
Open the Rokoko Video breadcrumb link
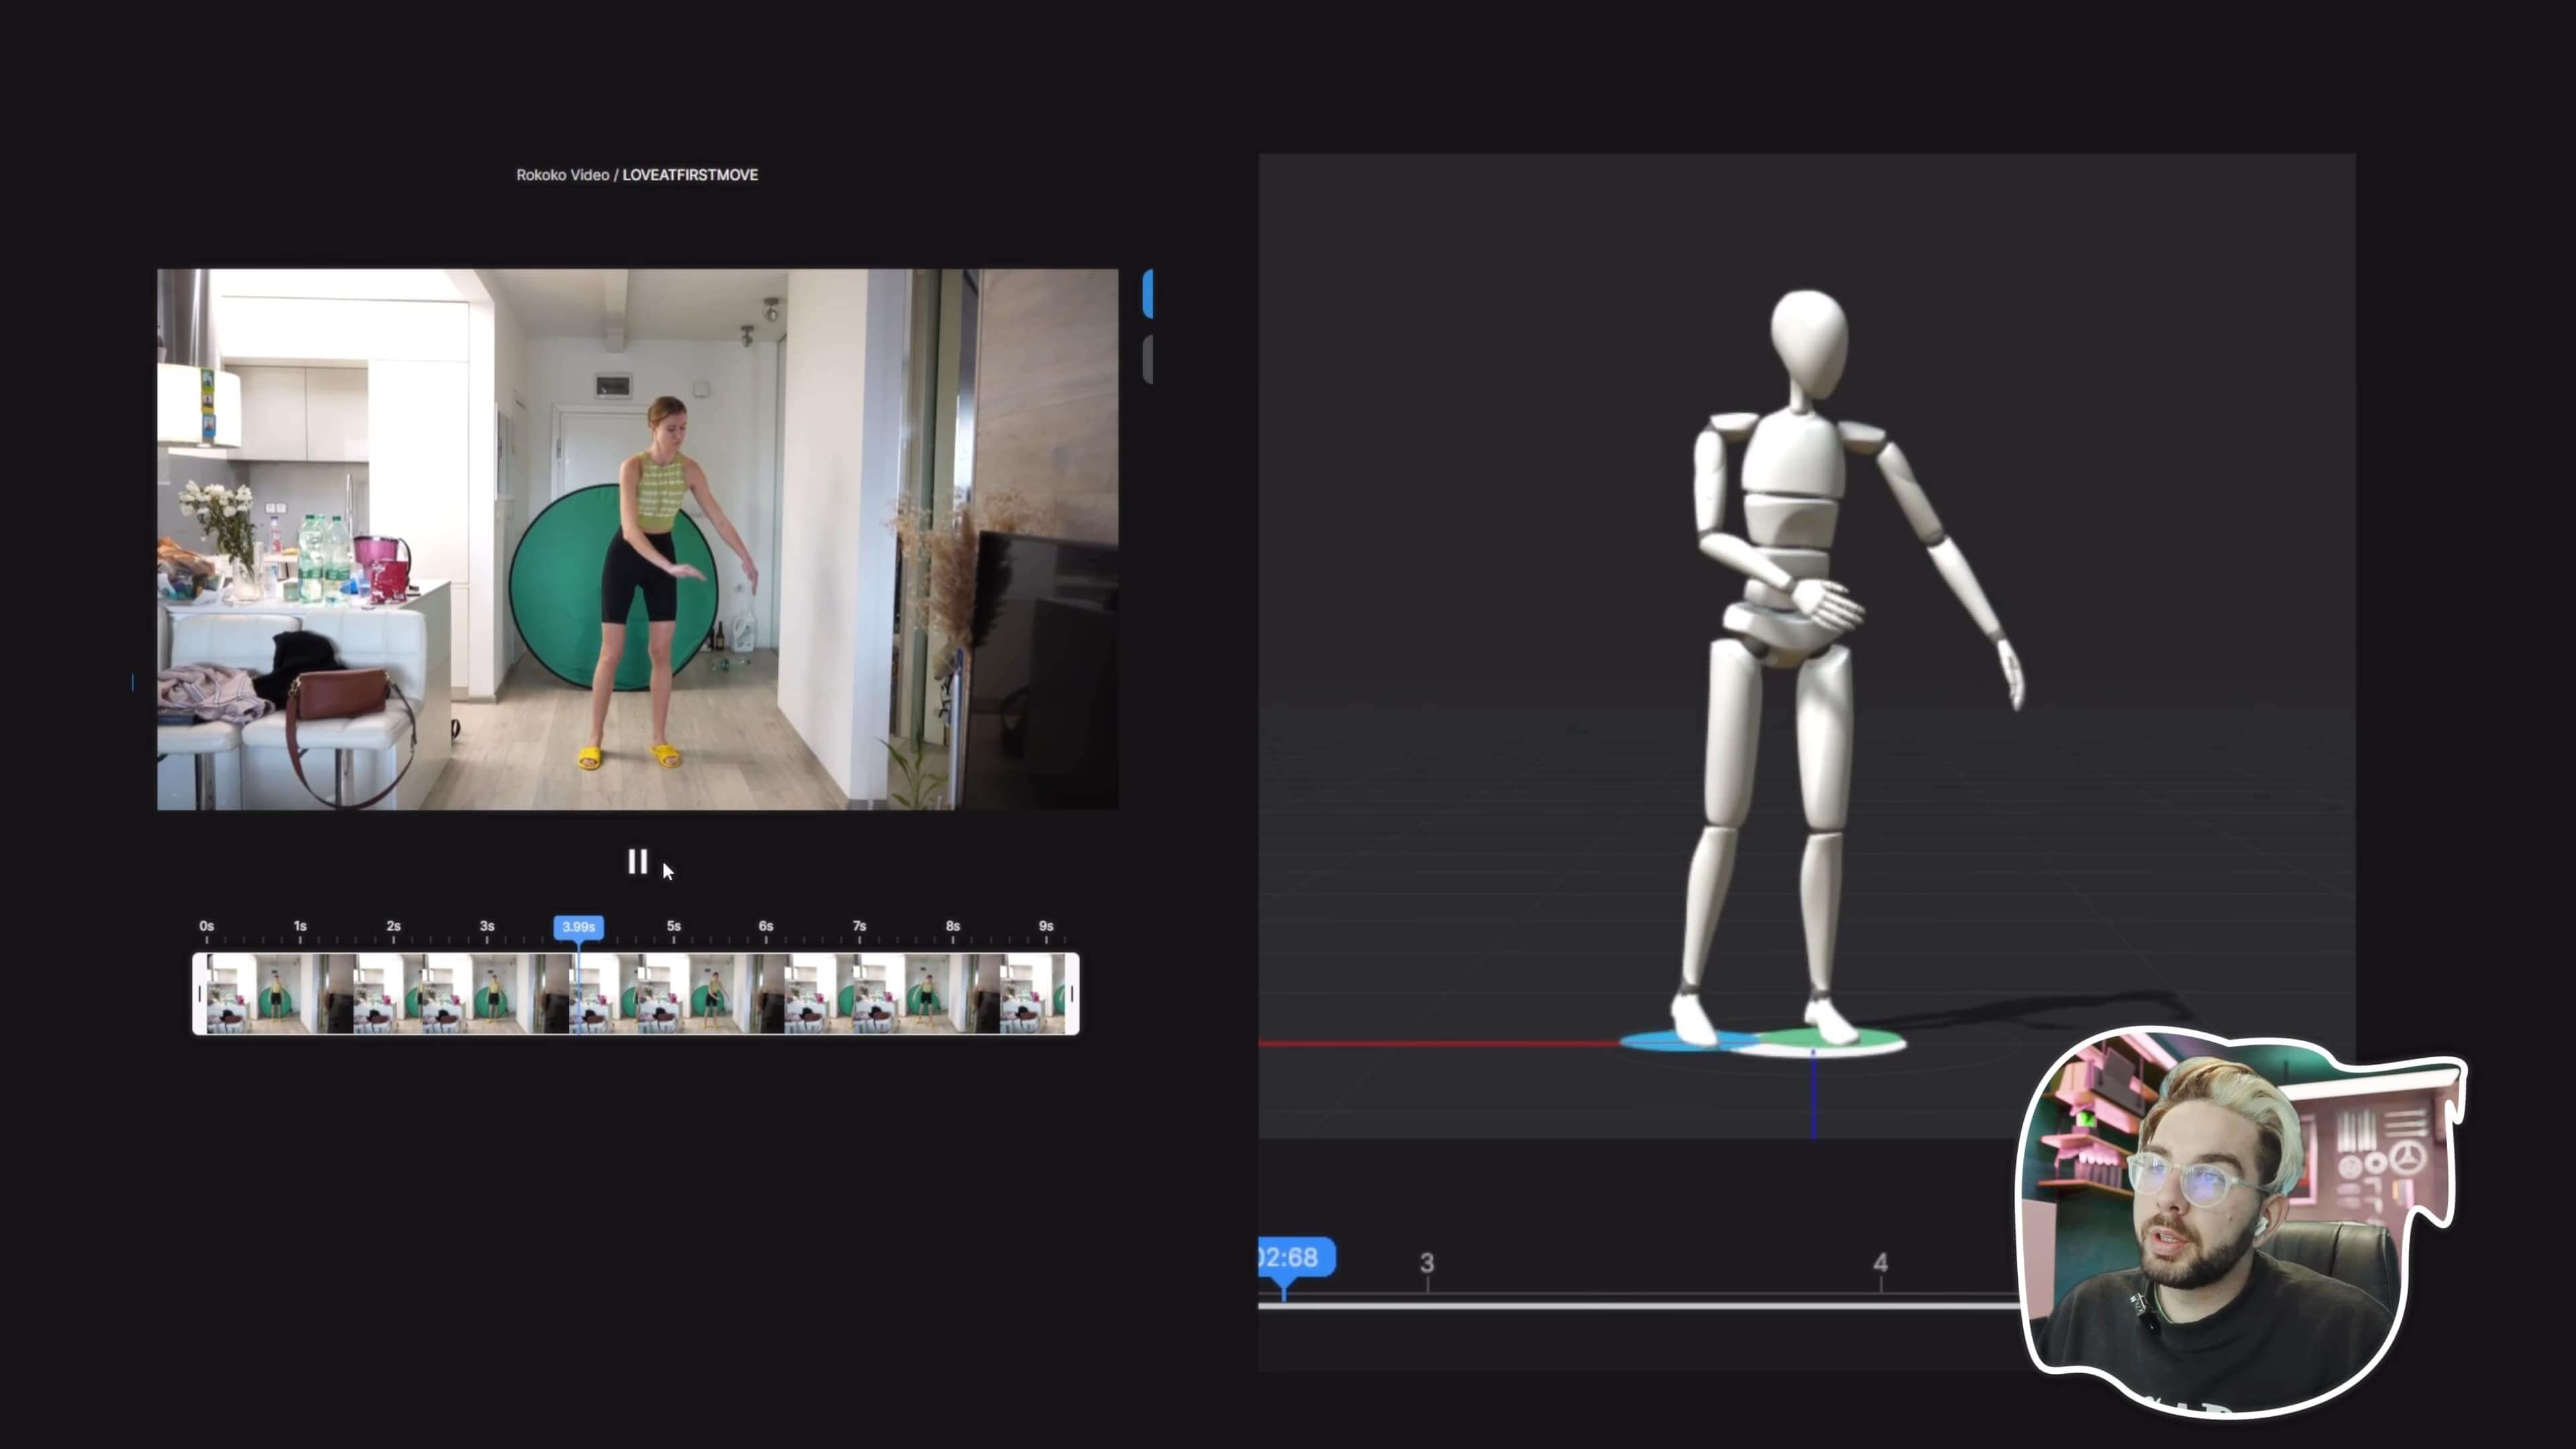(563, 174)
